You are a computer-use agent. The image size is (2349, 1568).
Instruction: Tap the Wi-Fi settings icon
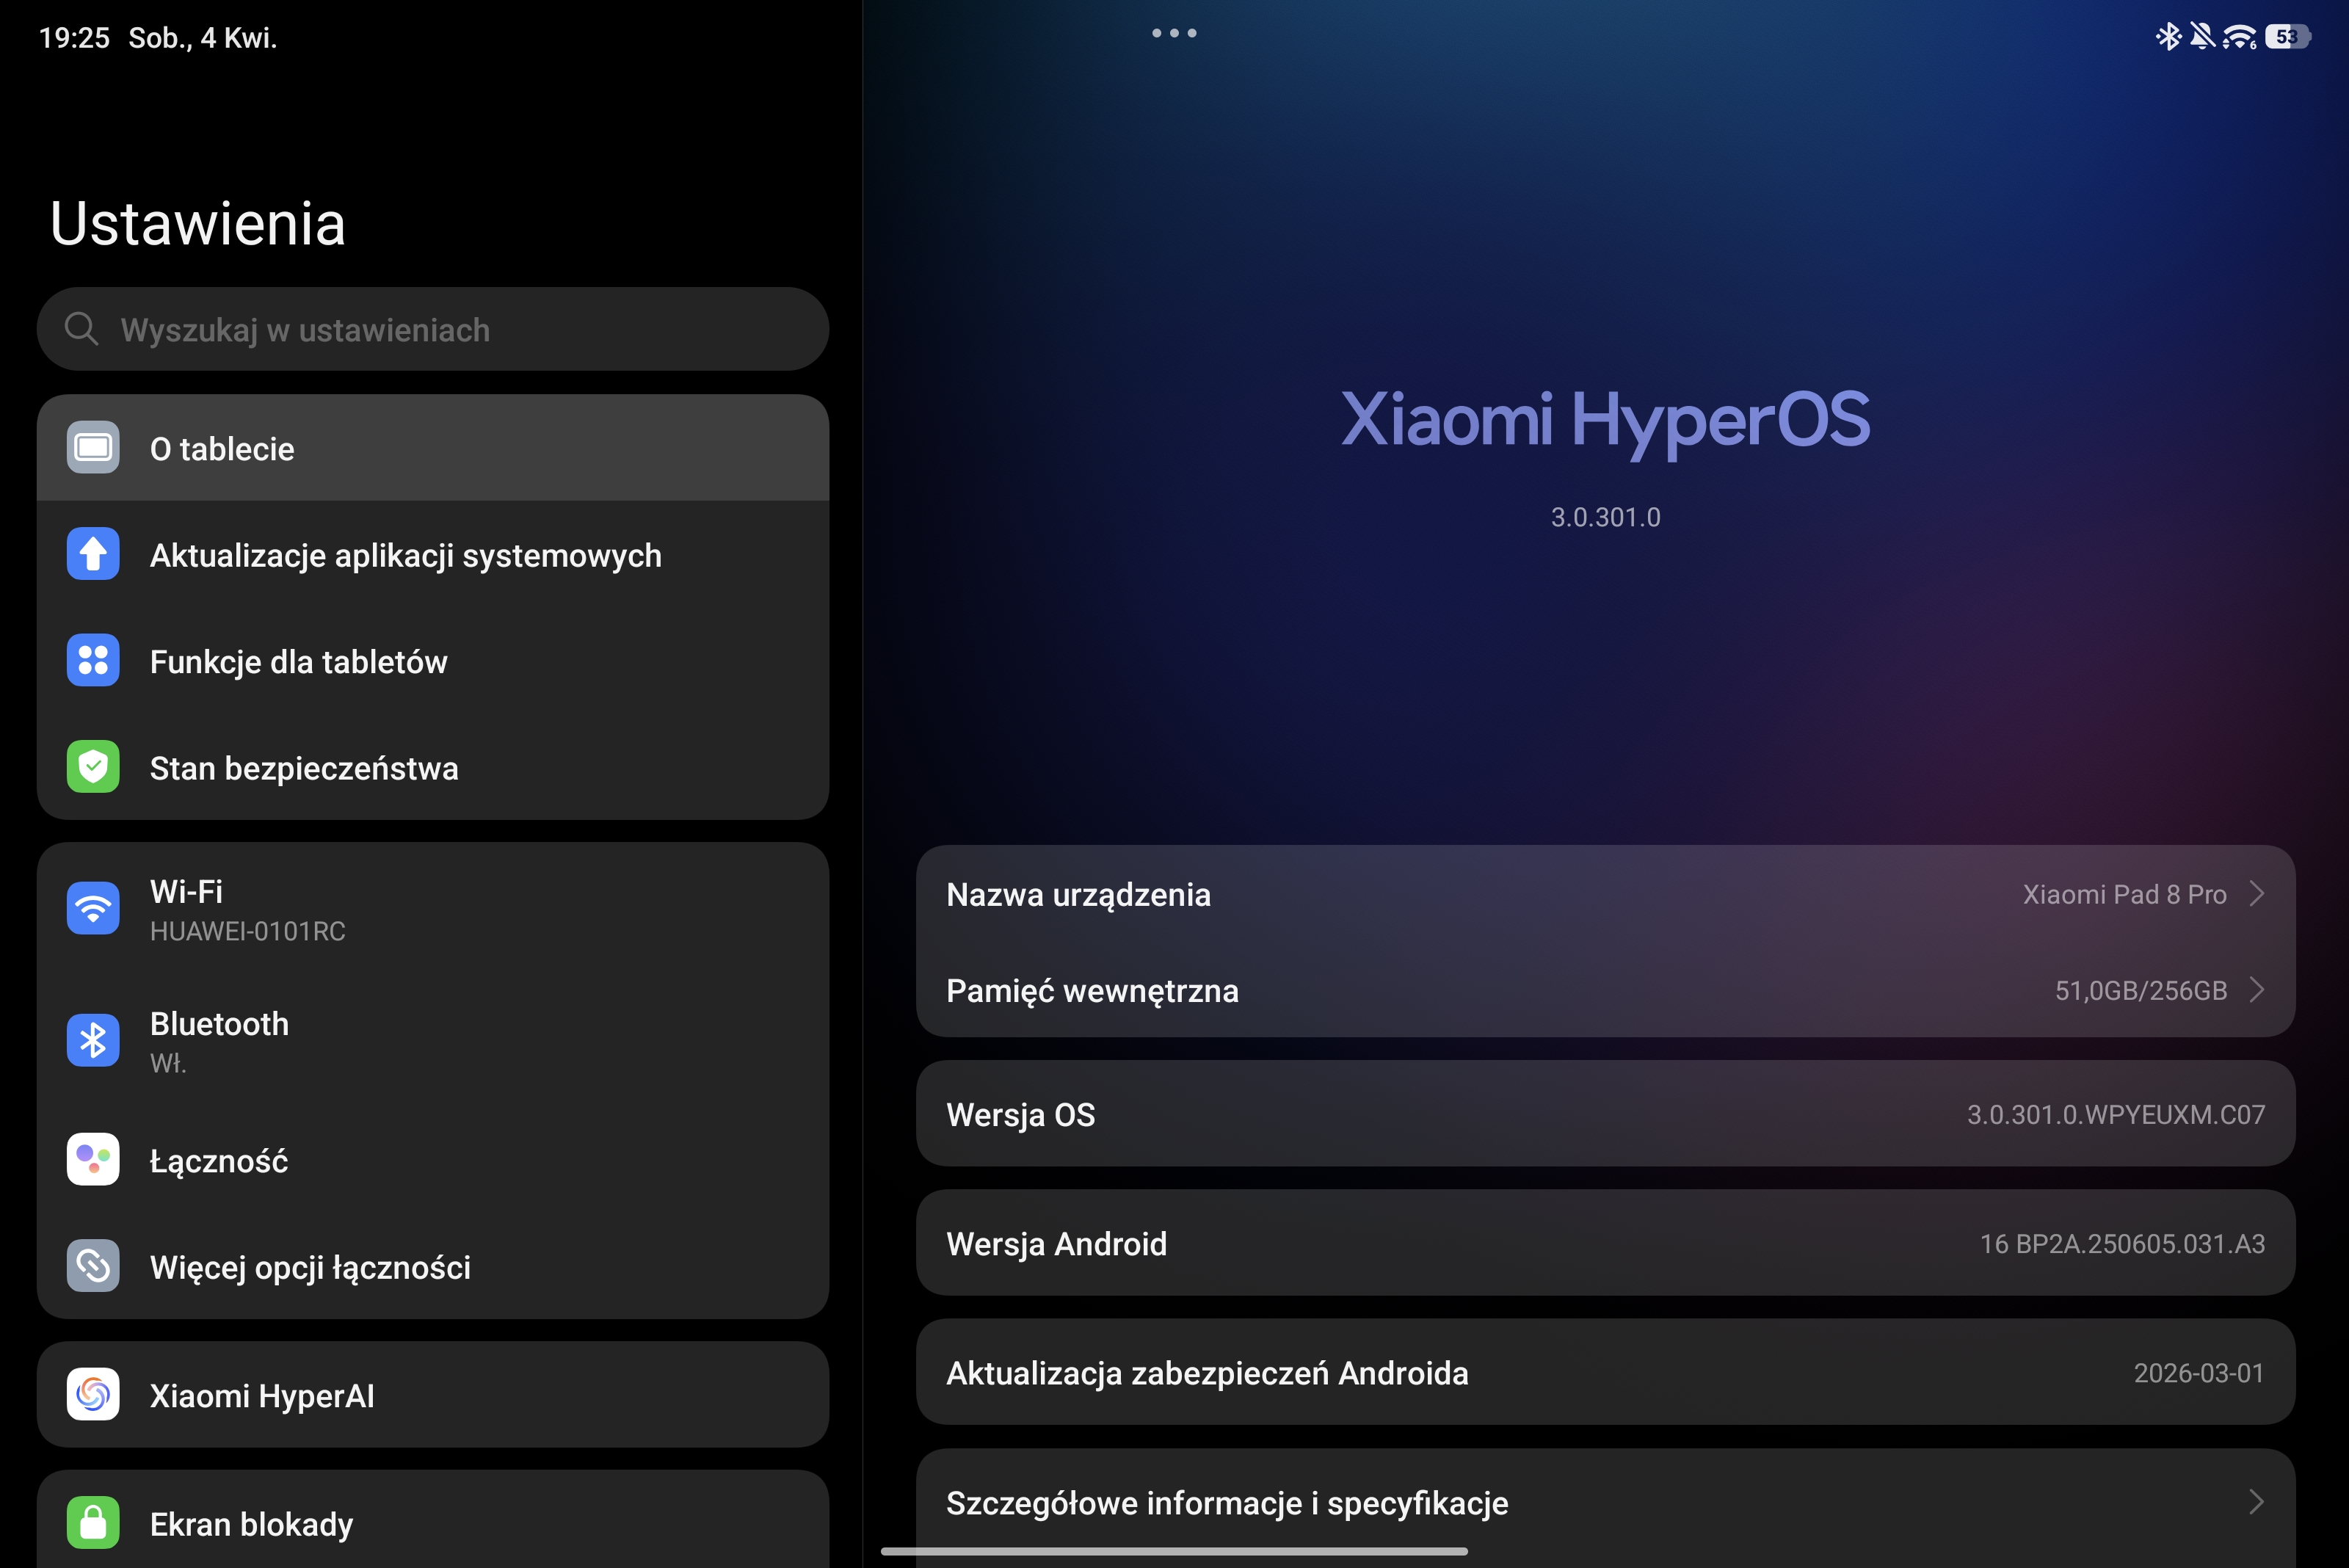point(93,909)
